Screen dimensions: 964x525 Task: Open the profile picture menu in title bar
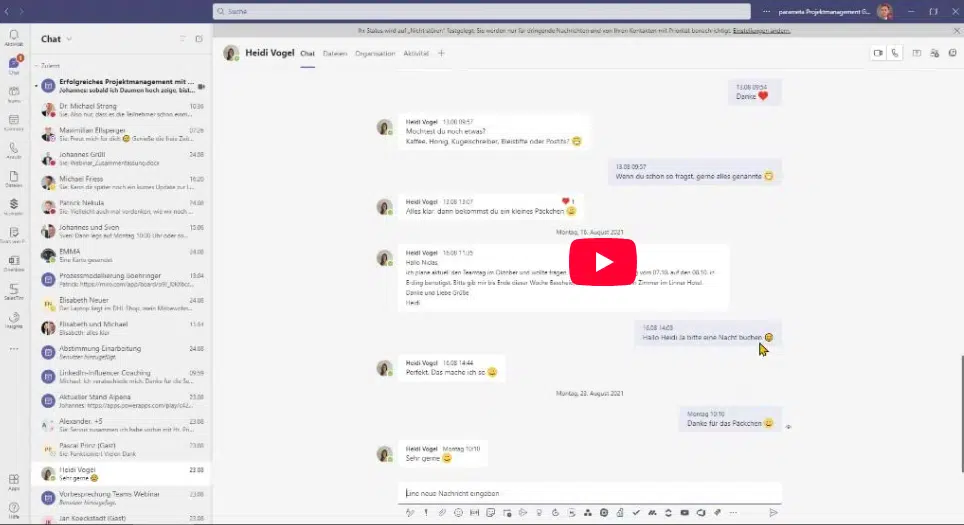[885, 12]
